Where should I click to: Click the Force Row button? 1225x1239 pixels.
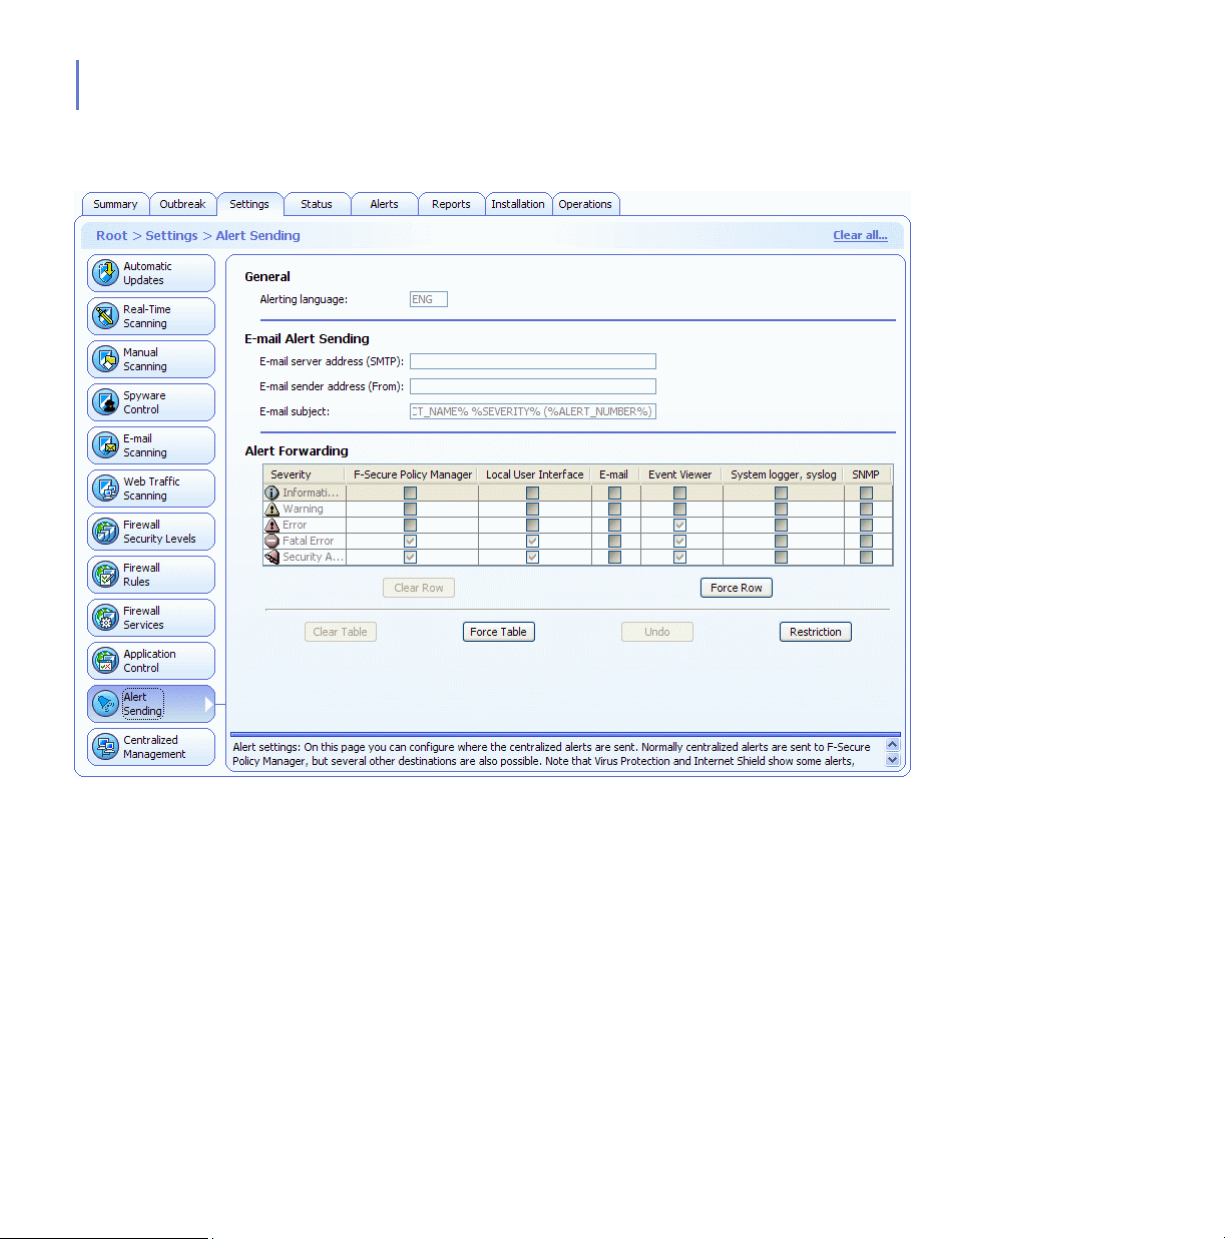736,588
